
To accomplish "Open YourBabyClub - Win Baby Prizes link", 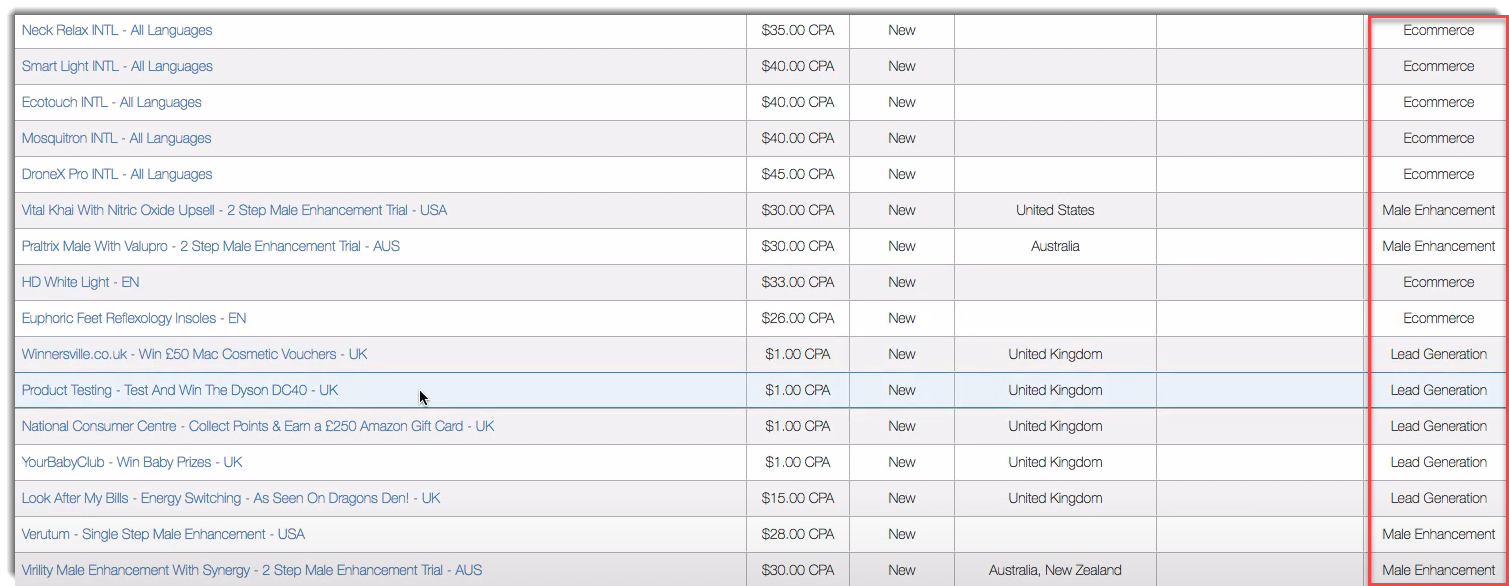I will pos(132,462).
